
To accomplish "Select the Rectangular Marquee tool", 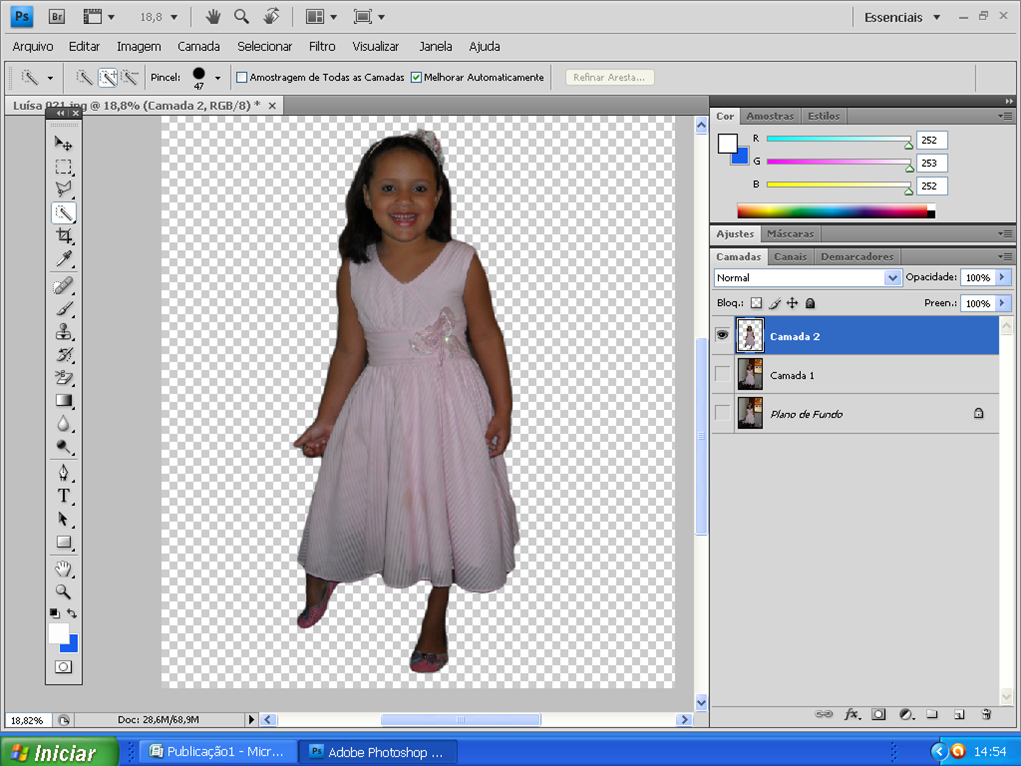I will (64, 167).
